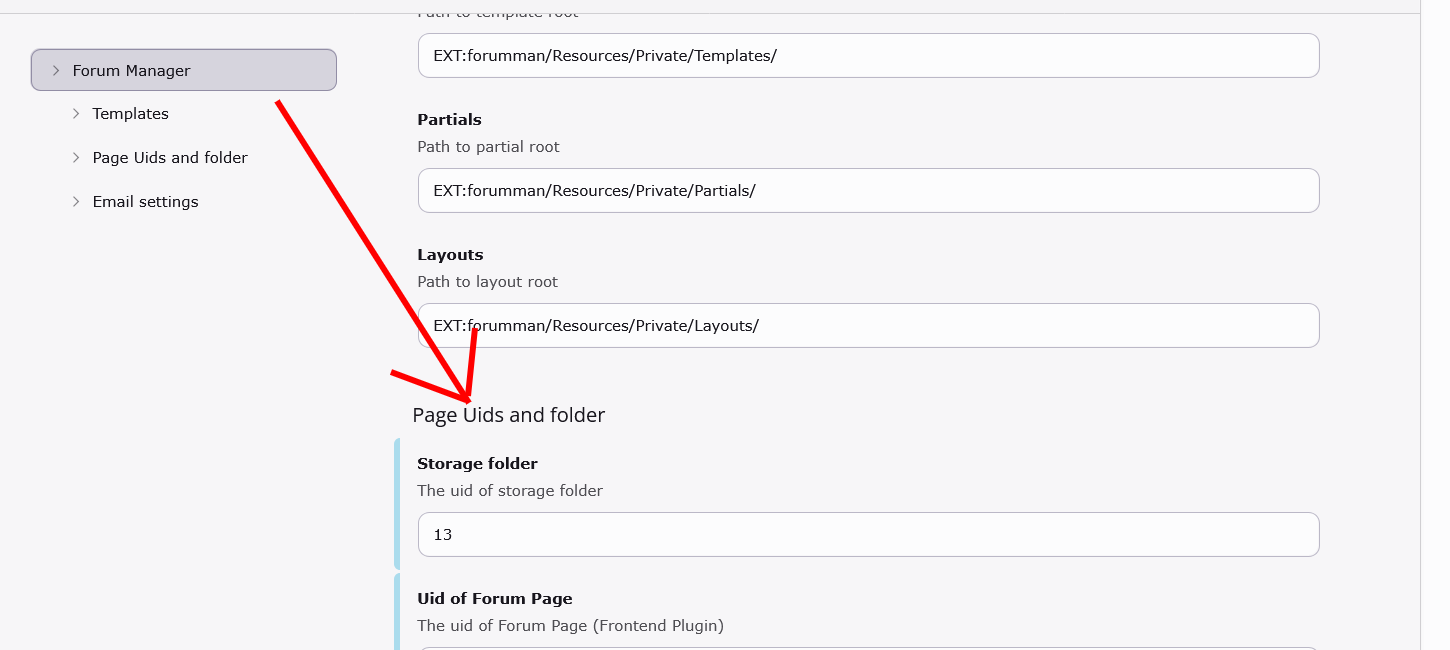The width and height of the screenshot is (1450, 650).
Task: Focus the Partials path input field
Action: point(868,191)
